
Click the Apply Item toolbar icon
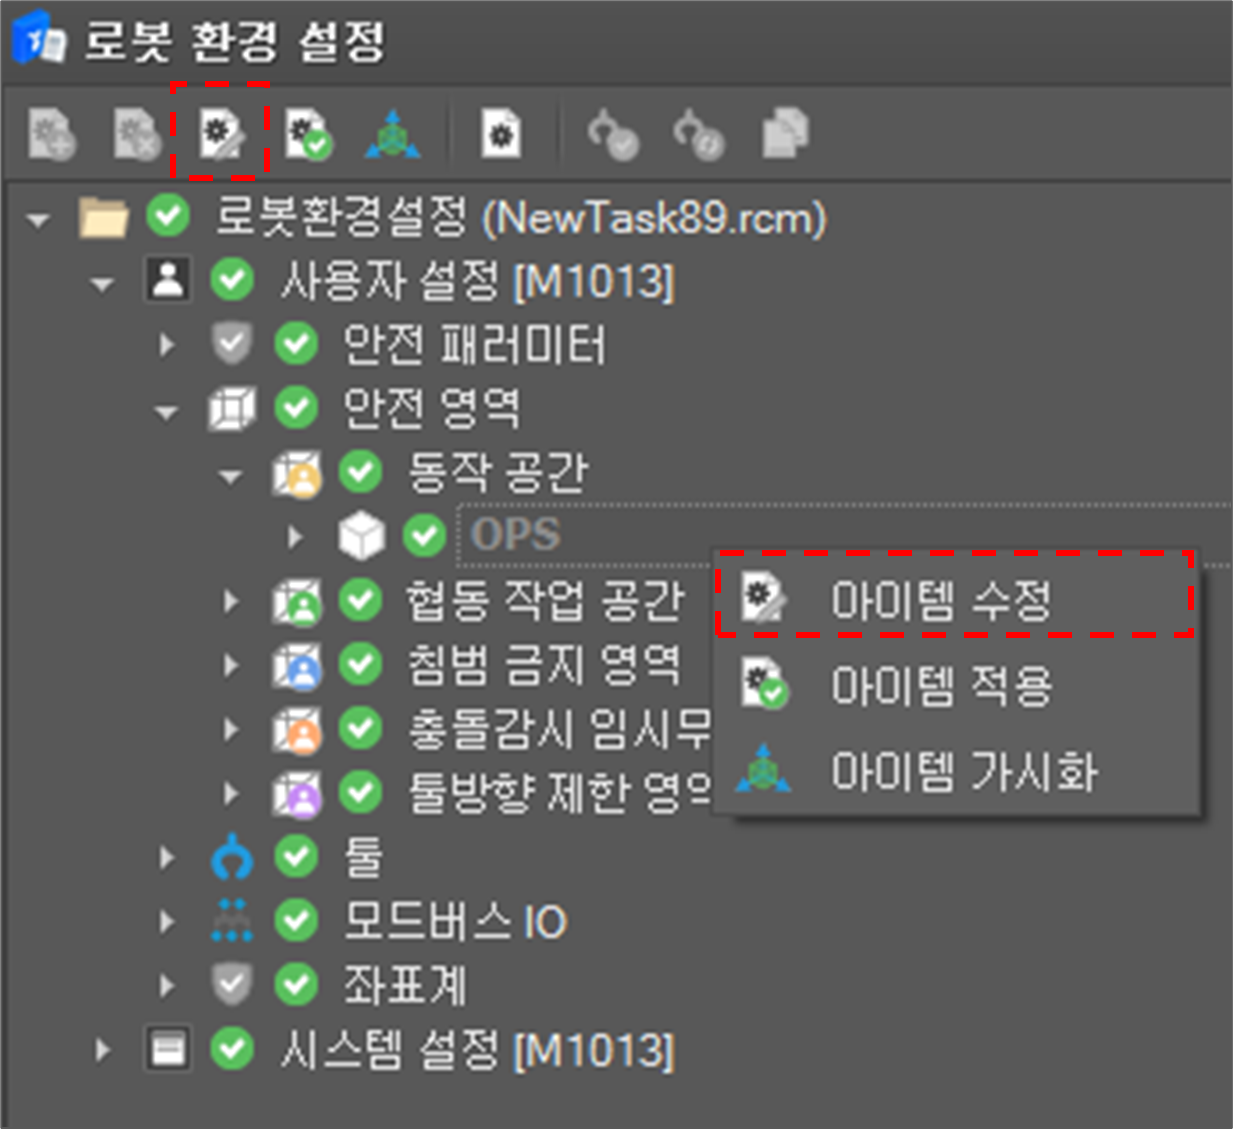(x=307, y=134)
